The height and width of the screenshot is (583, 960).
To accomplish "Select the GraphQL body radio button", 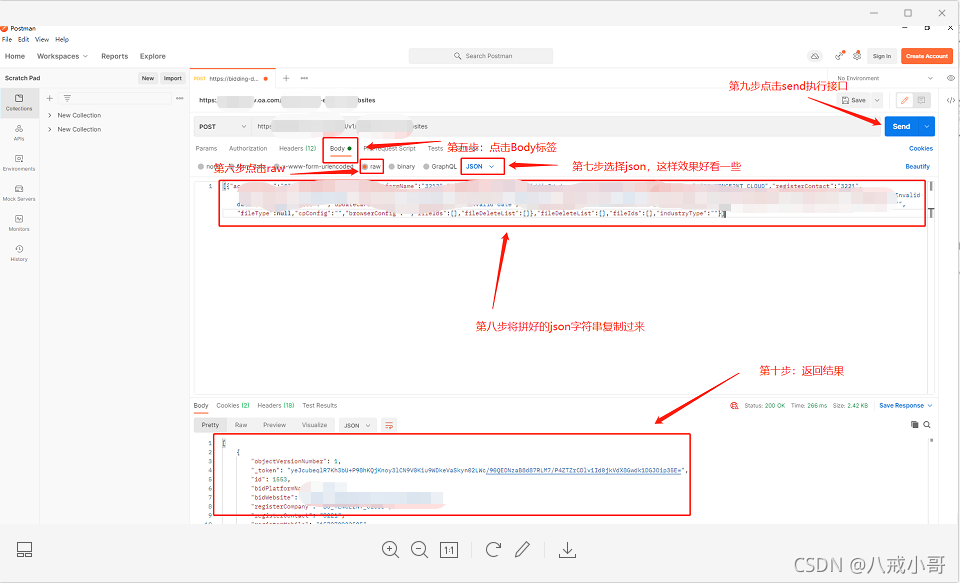I will click(426, 167).
